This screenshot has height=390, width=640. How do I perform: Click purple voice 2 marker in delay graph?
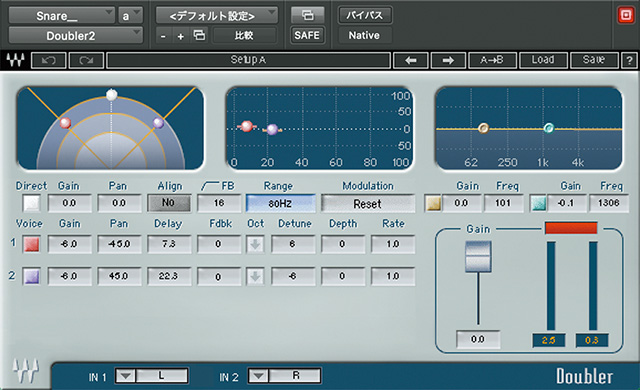click(272, 129)
